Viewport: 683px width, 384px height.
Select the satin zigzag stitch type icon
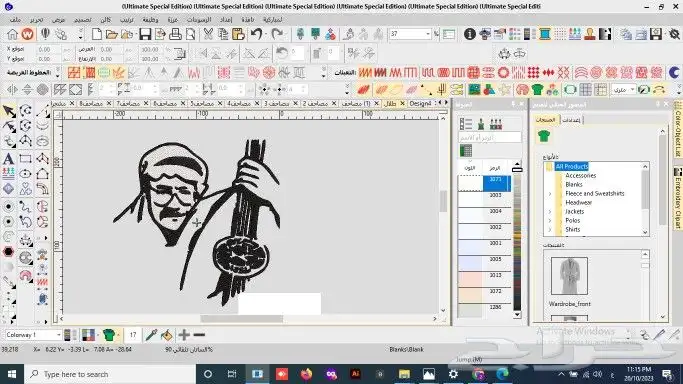pyautogui.click(x=365, y=73)
